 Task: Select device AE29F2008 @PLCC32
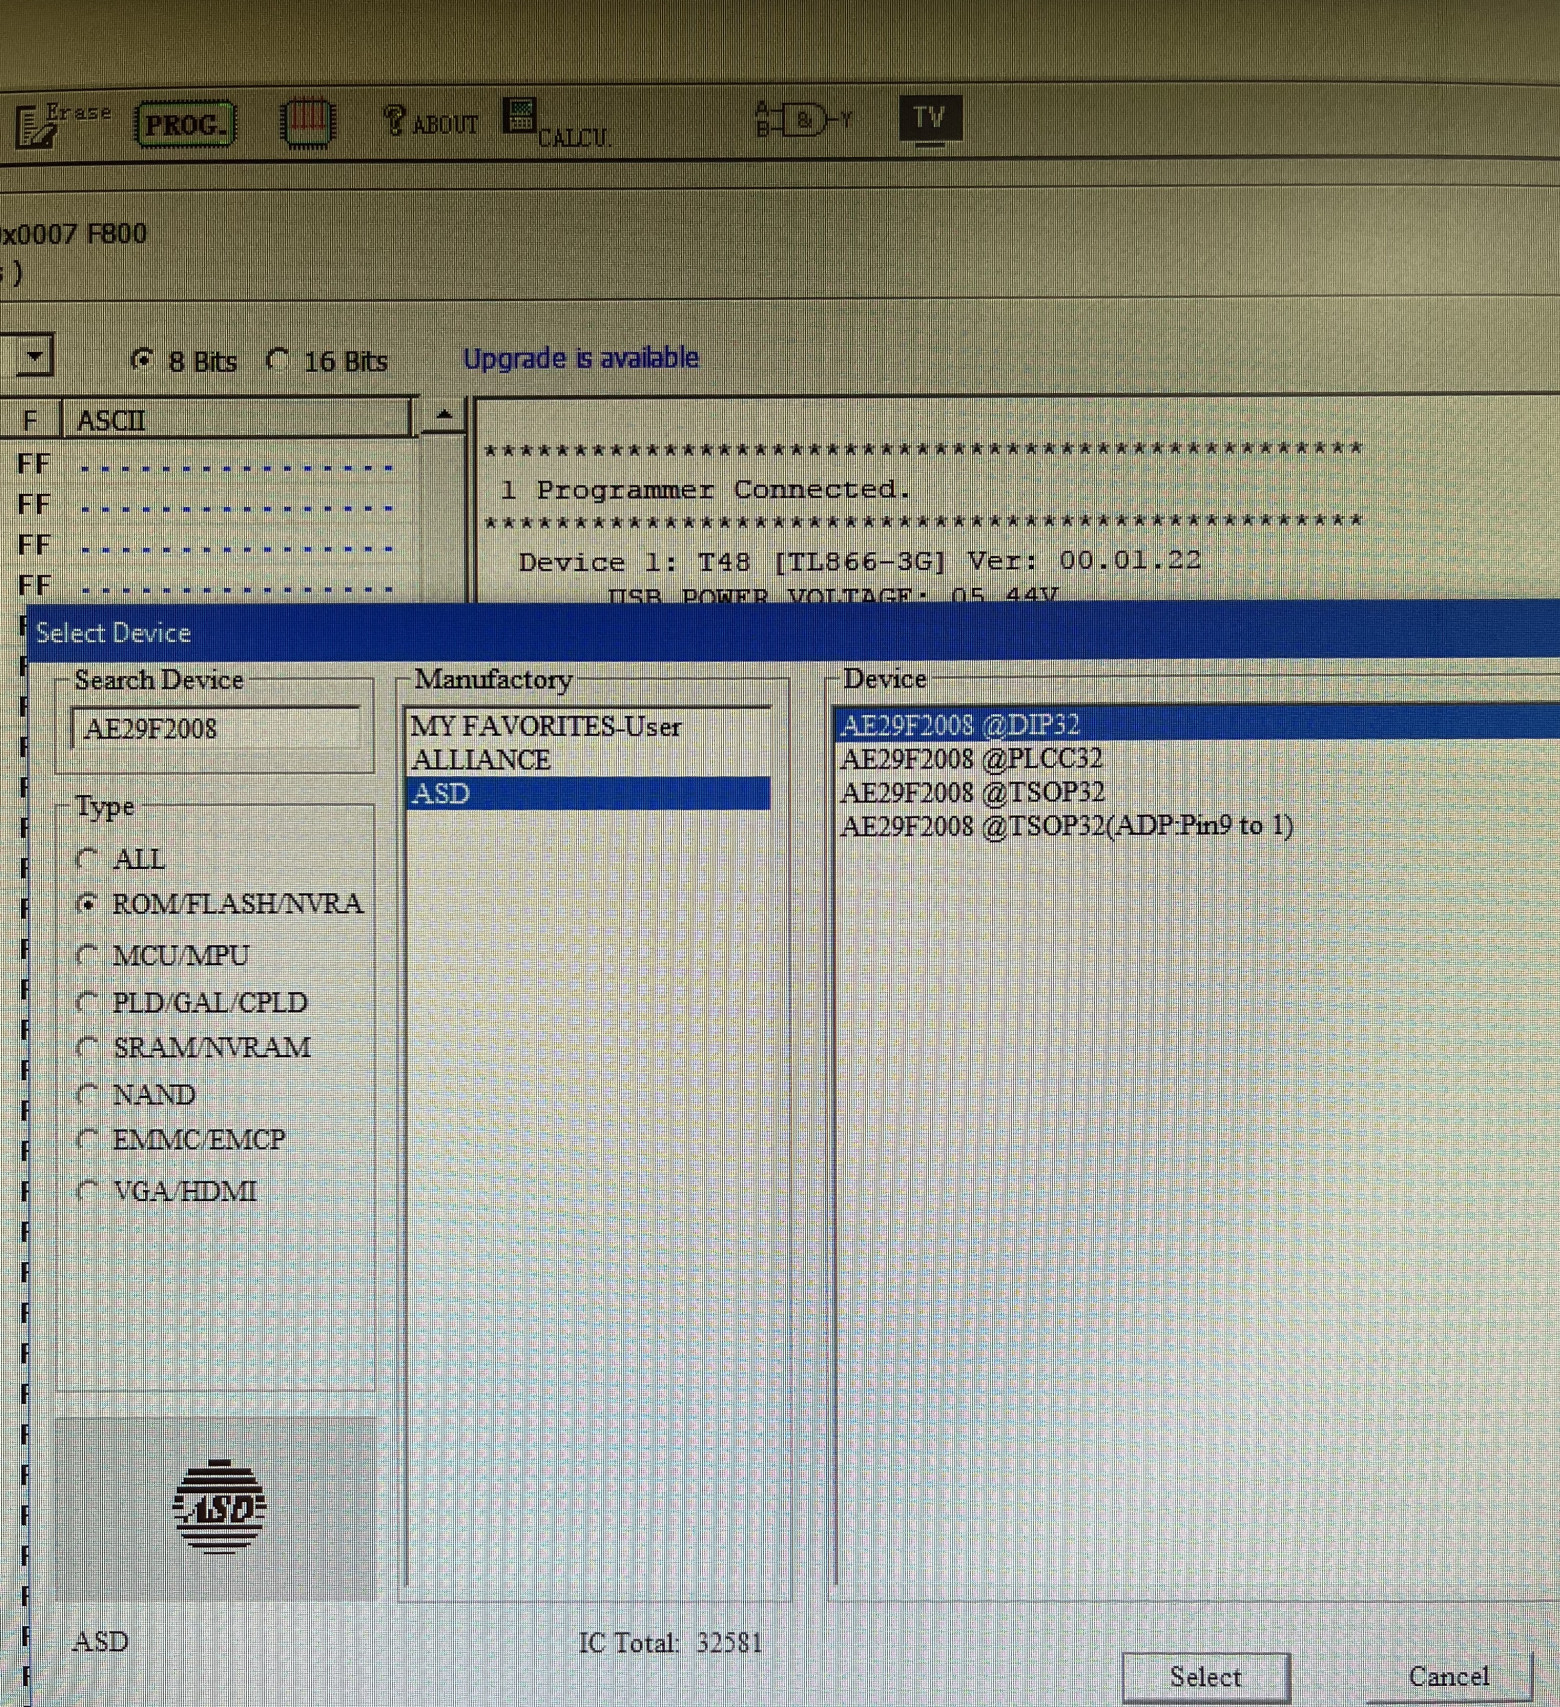pyautogui.click(x=1197, y=758)
